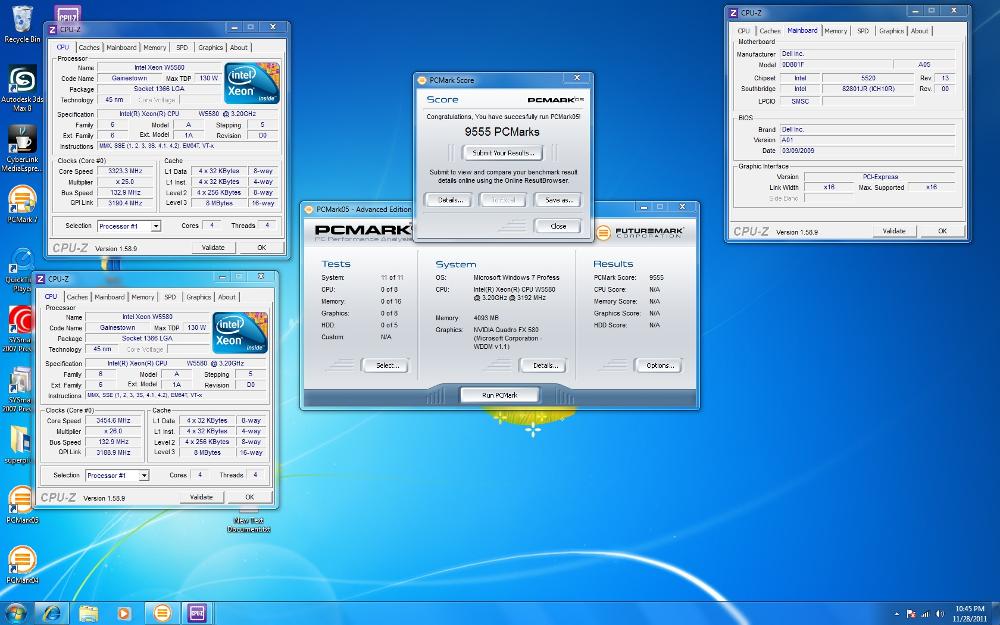This screenshot has width=1000, height=625.
Task: Open Graphics tab in top CPU-Z window
Action: click(210, 47)
